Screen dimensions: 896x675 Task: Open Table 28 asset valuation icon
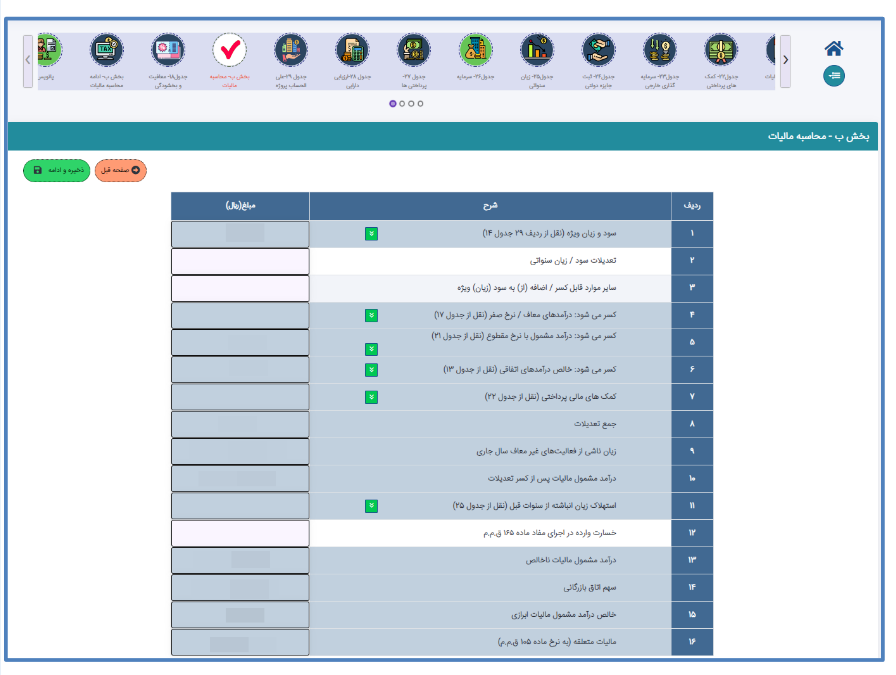352,50
